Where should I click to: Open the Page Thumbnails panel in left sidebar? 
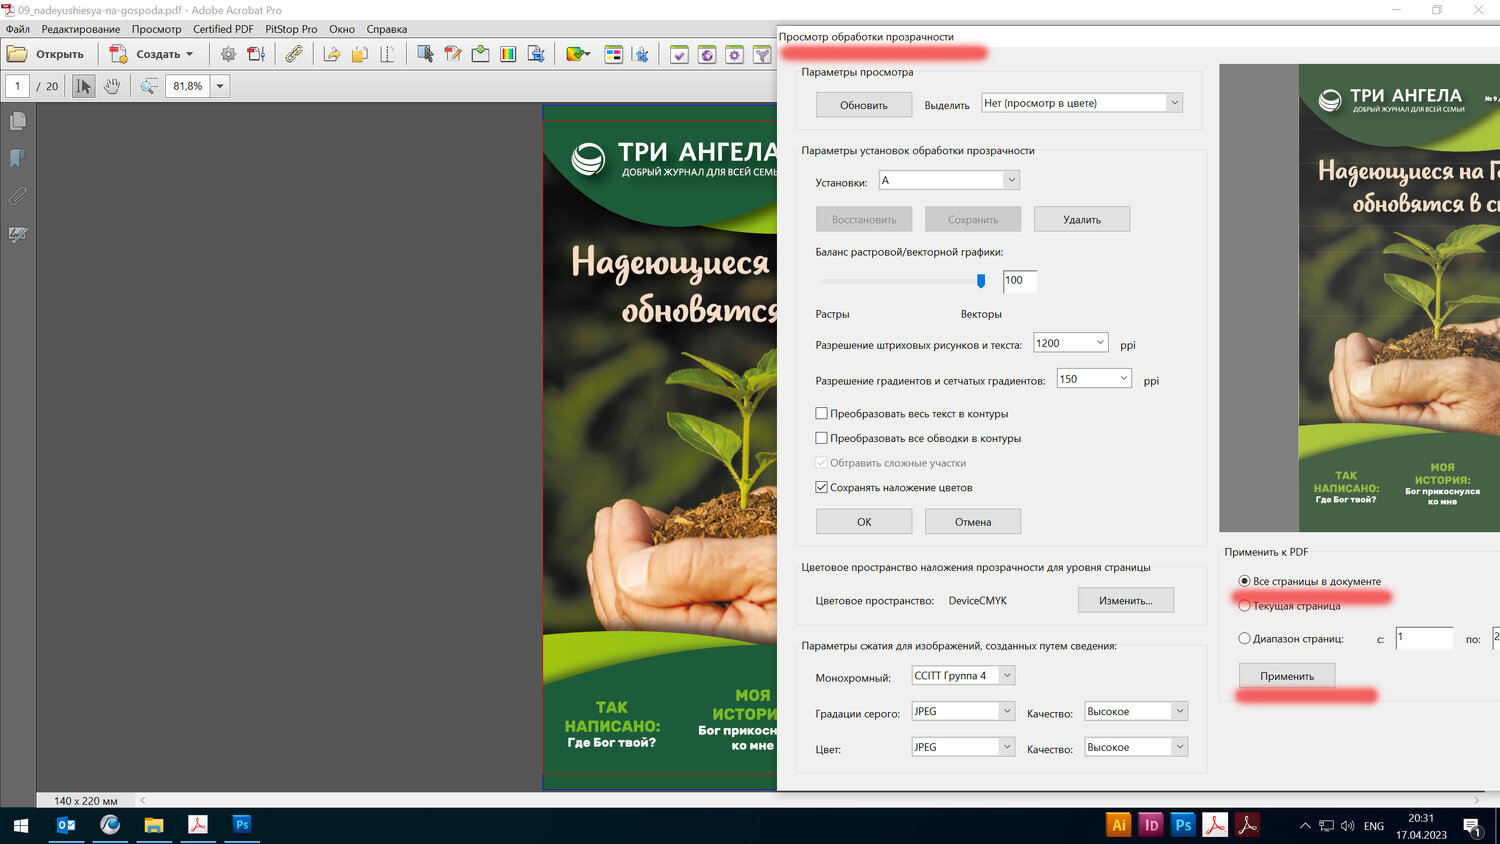point(18,121)
